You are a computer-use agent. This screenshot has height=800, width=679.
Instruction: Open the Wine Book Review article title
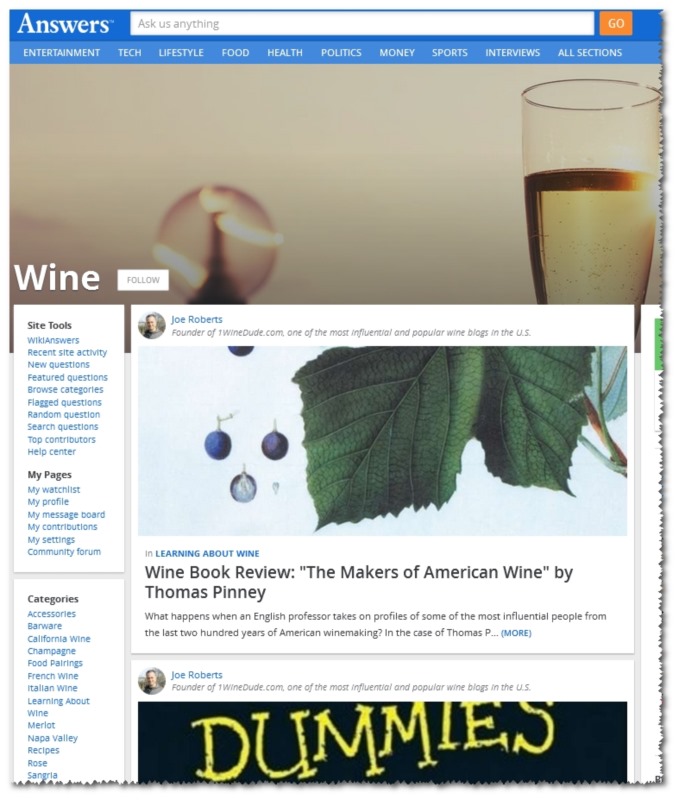359,582
